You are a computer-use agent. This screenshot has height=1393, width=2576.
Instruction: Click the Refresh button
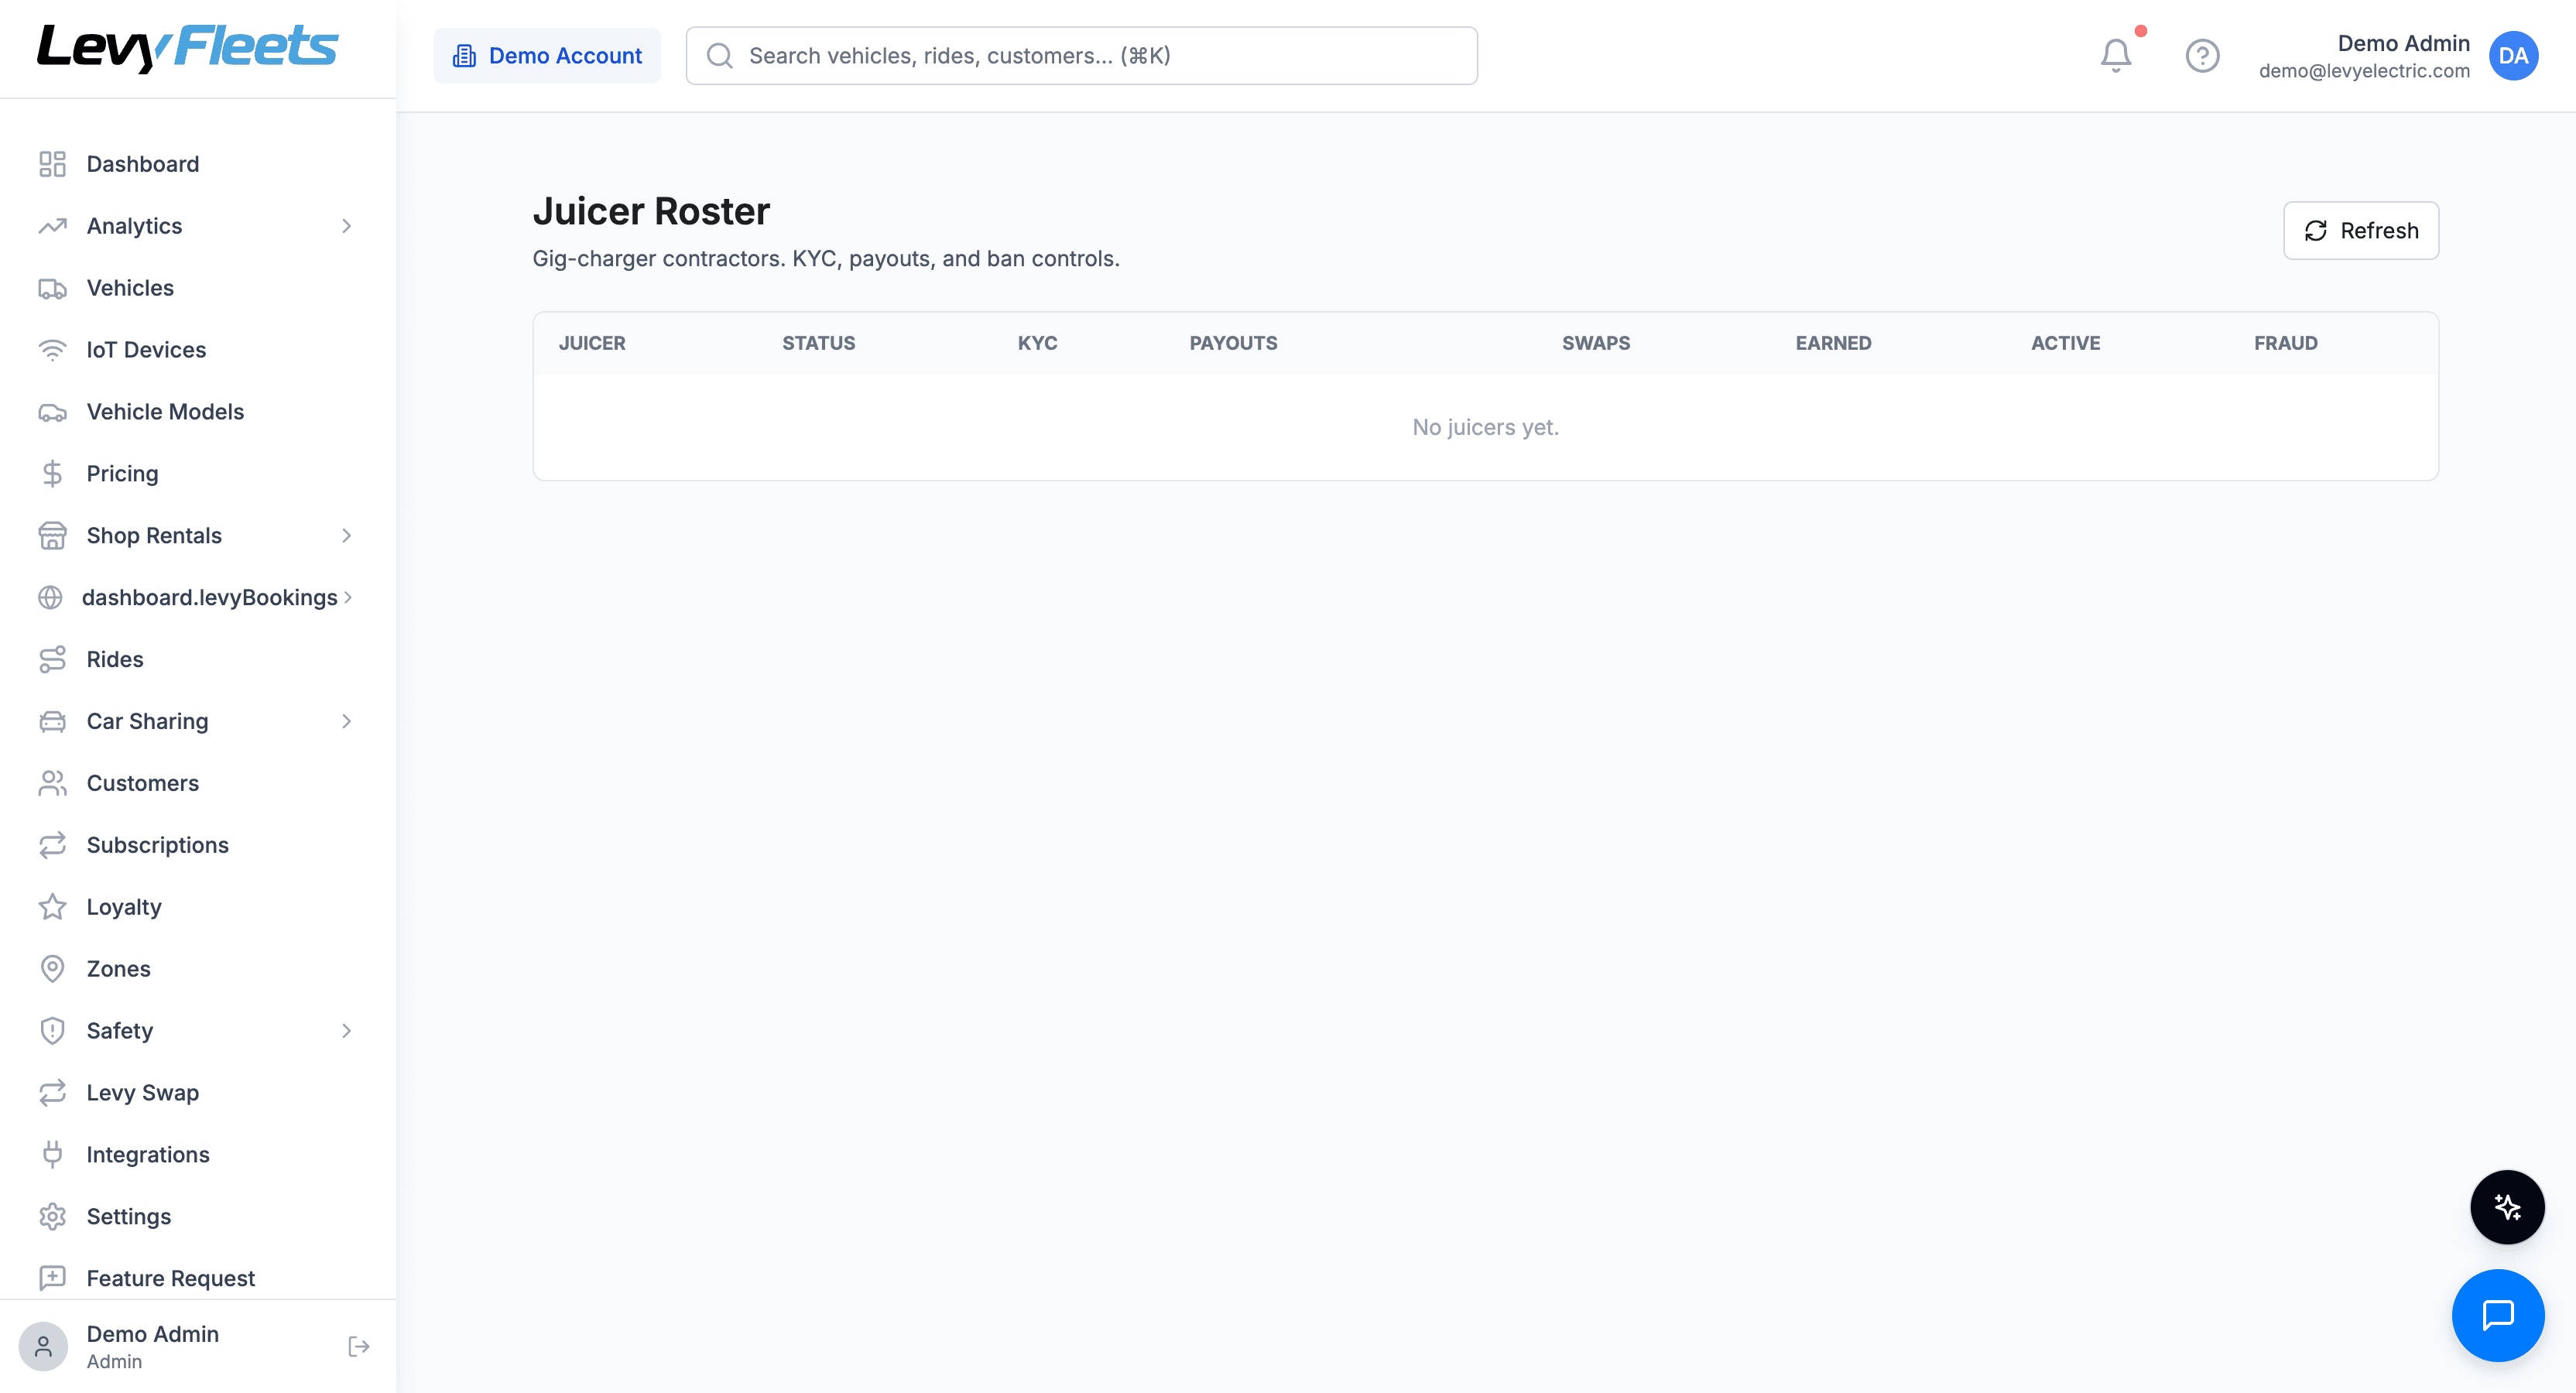point(2361,231)
